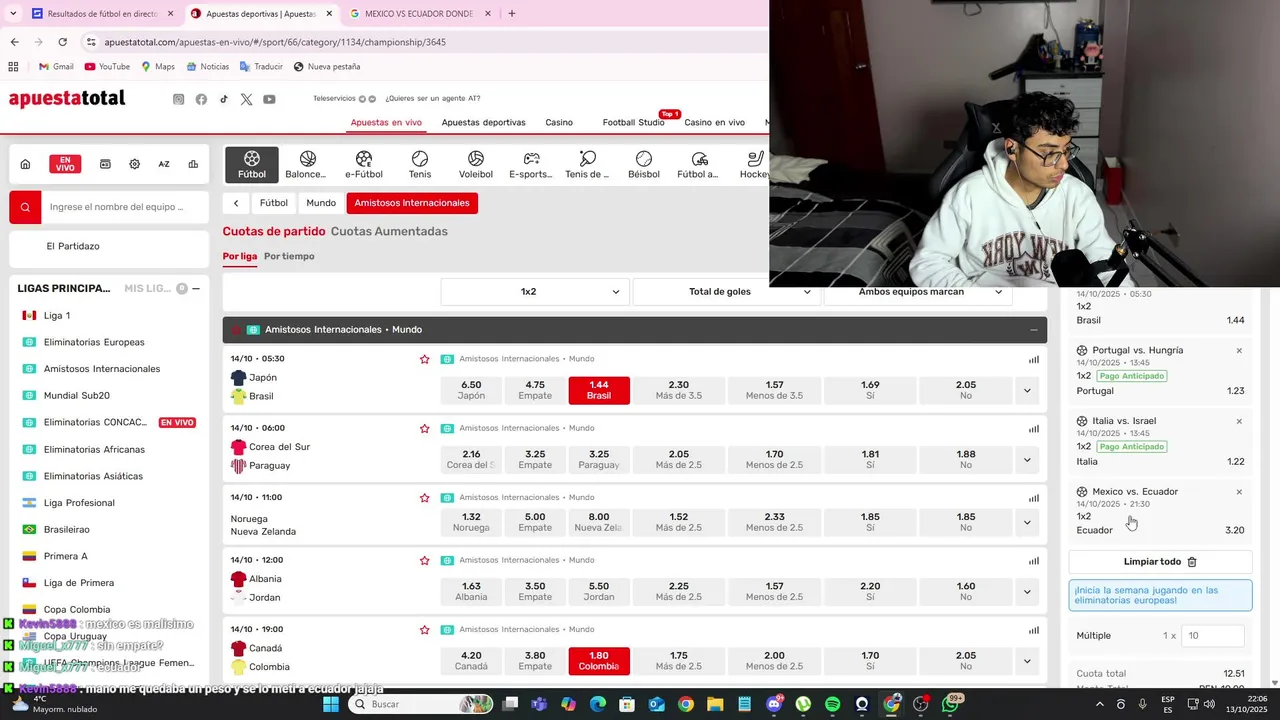Select the Baloncesto sport icon
The width and height of the screenshot is (1280, 720).
coord(307,165)
